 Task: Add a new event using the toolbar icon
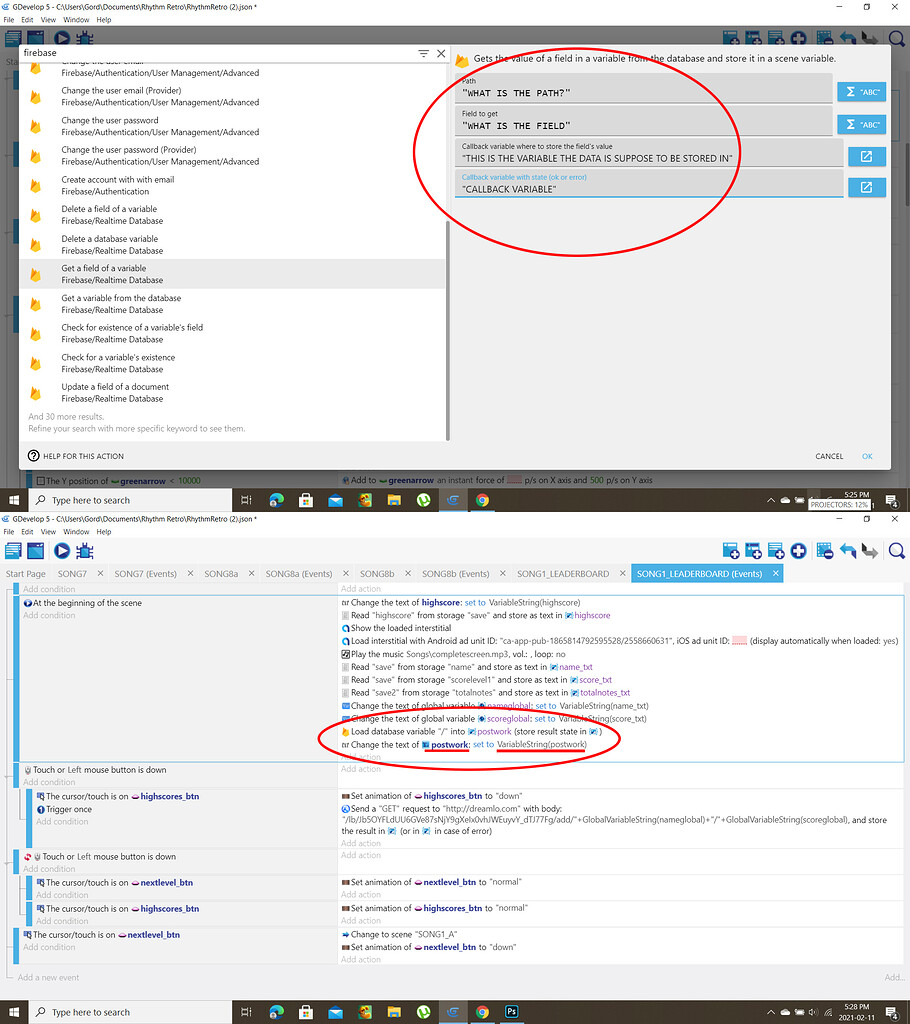click(729, 551)
